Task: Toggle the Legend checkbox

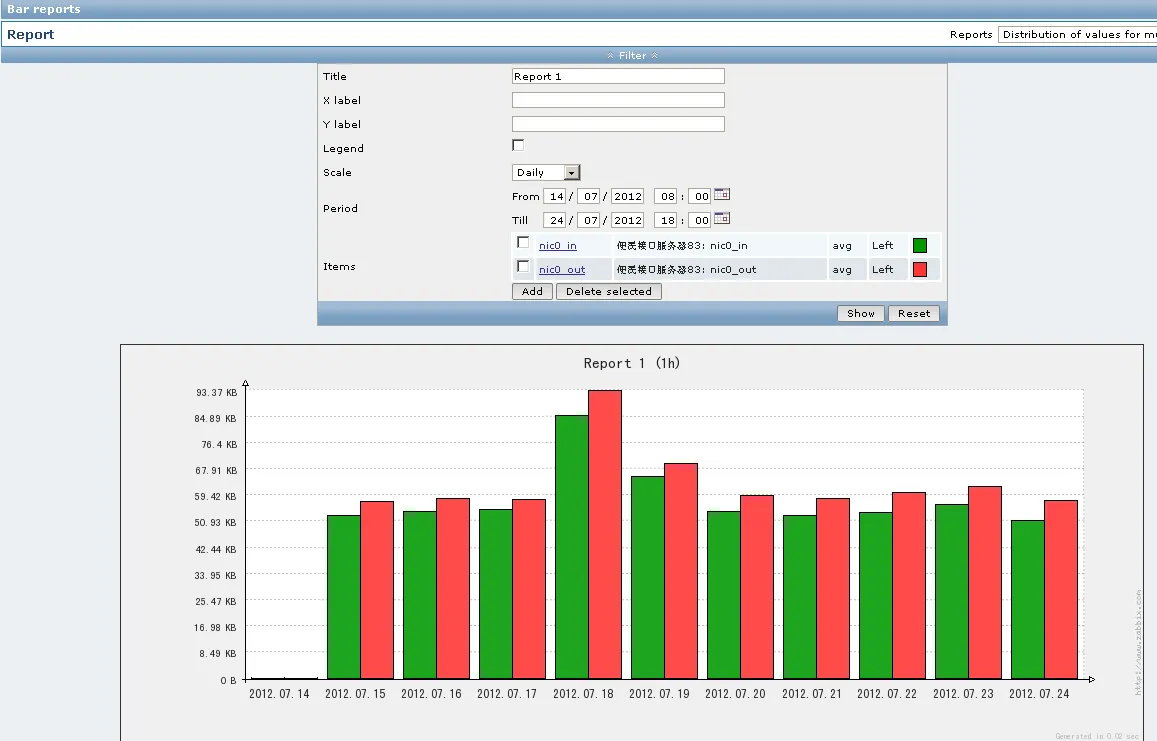Action: (x=518, y=145)
